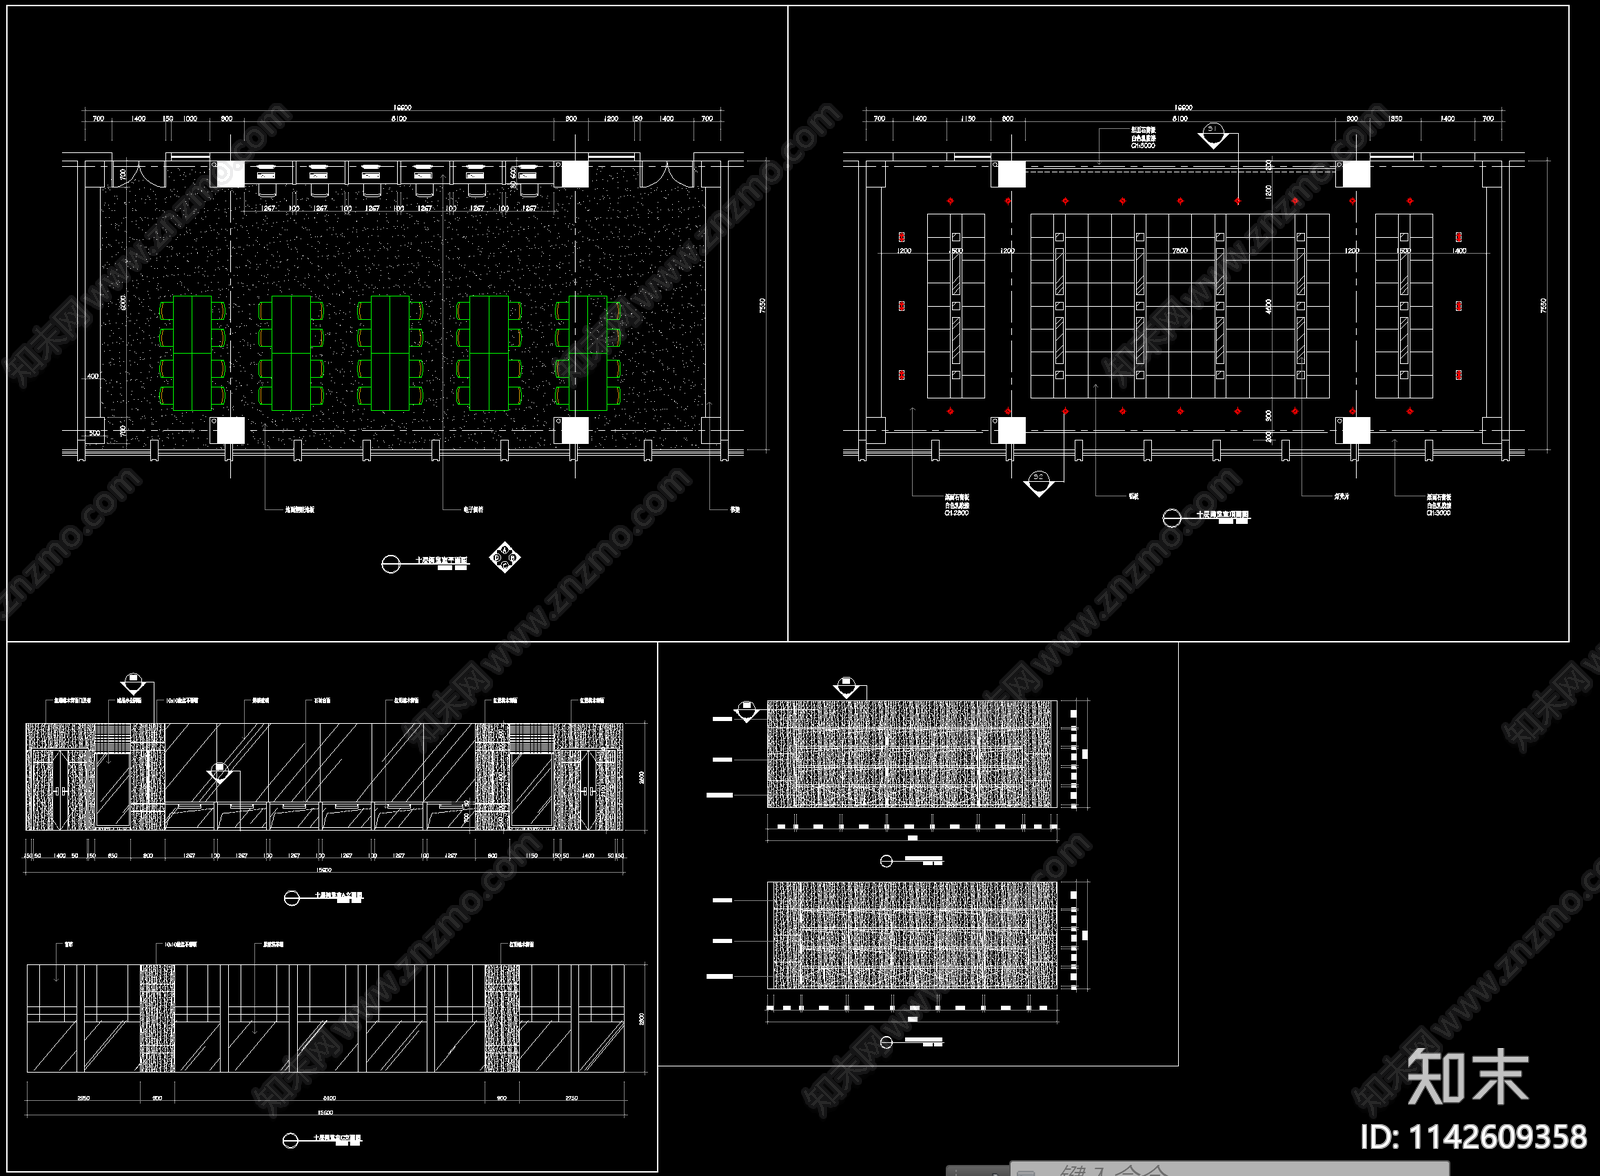1600x1176 pixels.
Task: Select the section triangle marker above the ceiling plan
Action: tap(1213, 135)
